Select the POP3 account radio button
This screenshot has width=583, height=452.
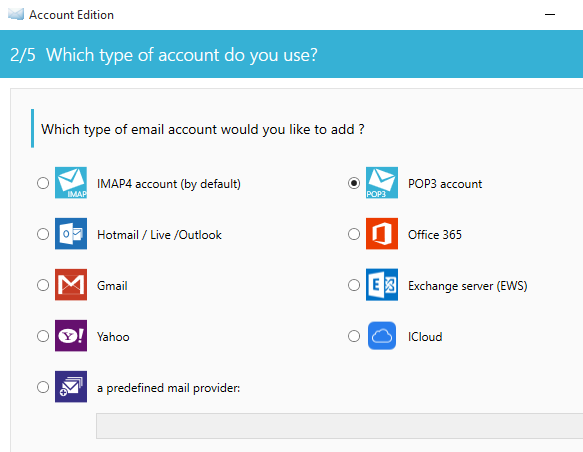(354, 183)
